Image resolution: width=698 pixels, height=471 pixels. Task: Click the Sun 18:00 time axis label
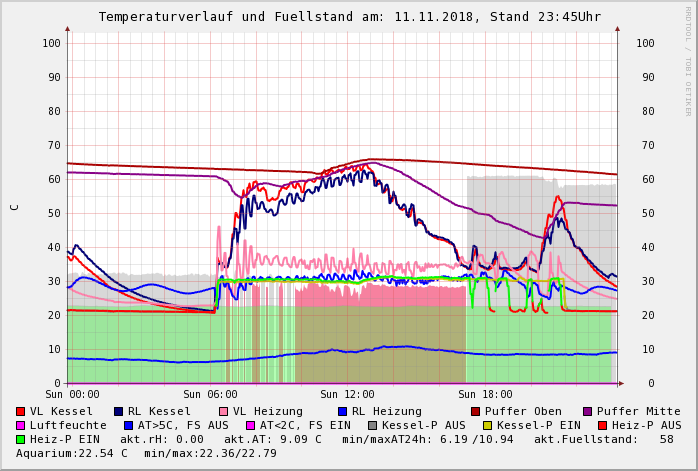coord(485,394)
